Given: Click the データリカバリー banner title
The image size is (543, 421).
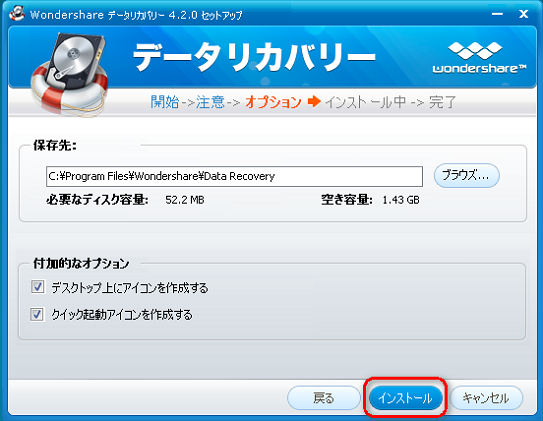Looking at the screenshot, I should point(254,57).
